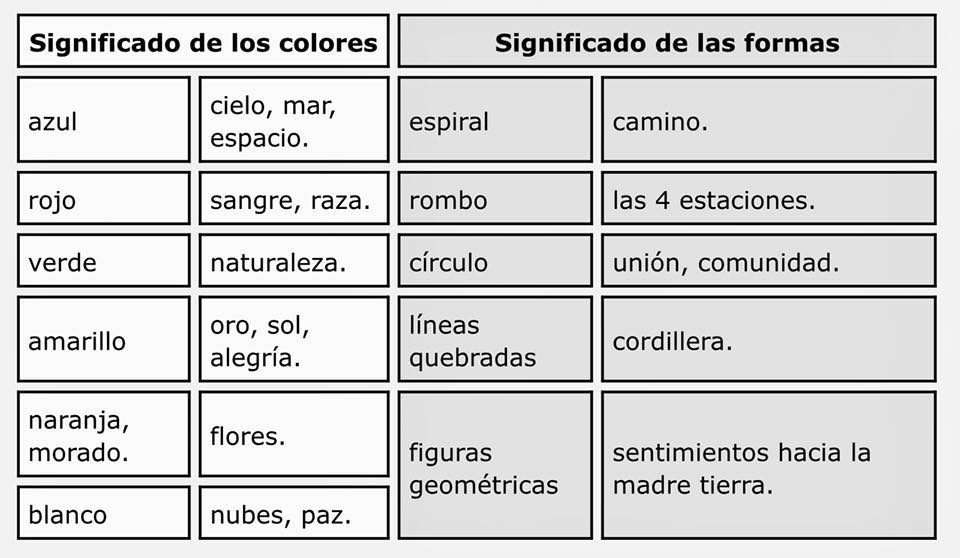Screen dimensions: 960x558
Task: Select the 'azul' cell
Action: 103,119
